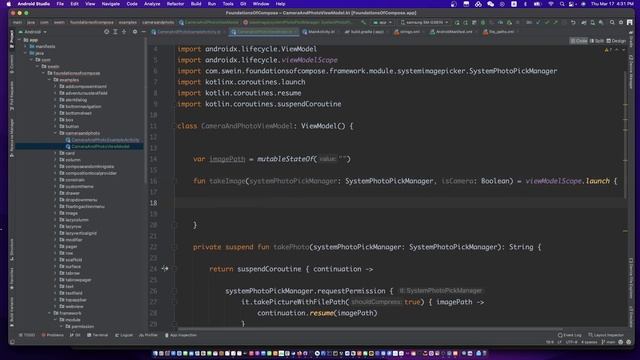
Task: Expand the lazycolumn folder
Action: pyautogui.click(x=56, y=220)
